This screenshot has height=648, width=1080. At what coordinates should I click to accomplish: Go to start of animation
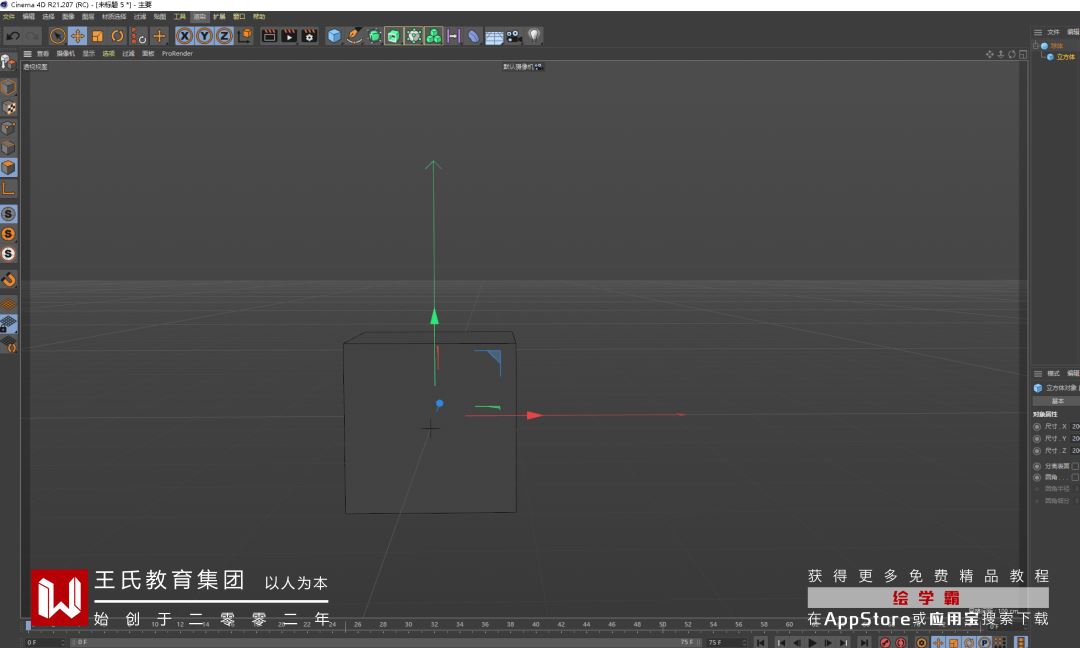point(760,642)
